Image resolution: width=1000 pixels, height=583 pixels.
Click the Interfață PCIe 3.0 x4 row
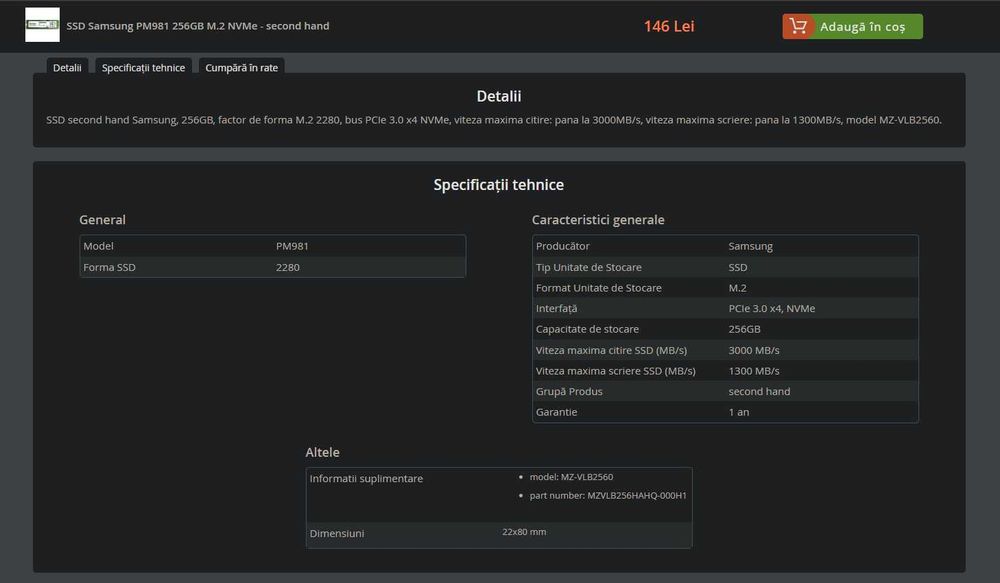(x=725, y=308)
